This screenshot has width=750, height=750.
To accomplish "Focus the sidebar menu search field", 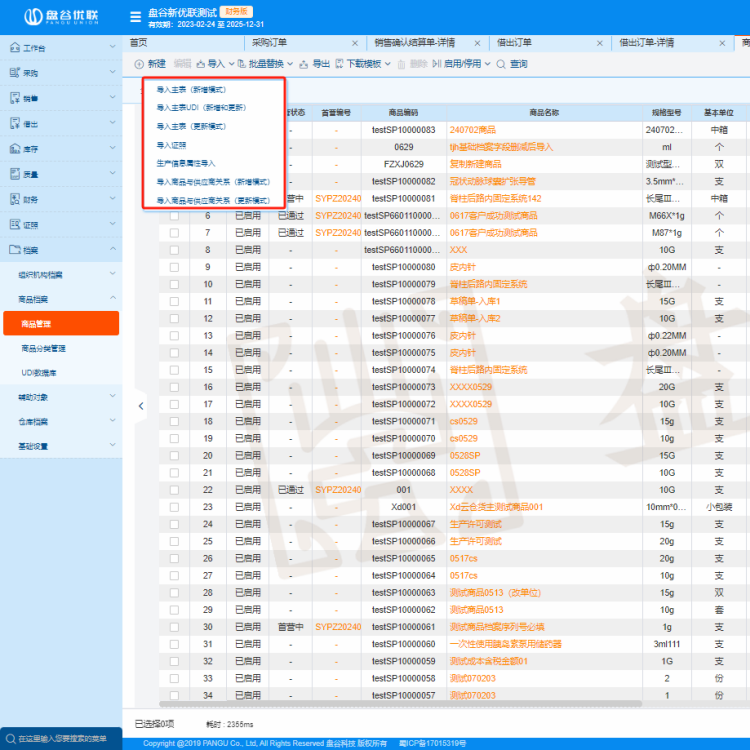I will click(61, 739).
